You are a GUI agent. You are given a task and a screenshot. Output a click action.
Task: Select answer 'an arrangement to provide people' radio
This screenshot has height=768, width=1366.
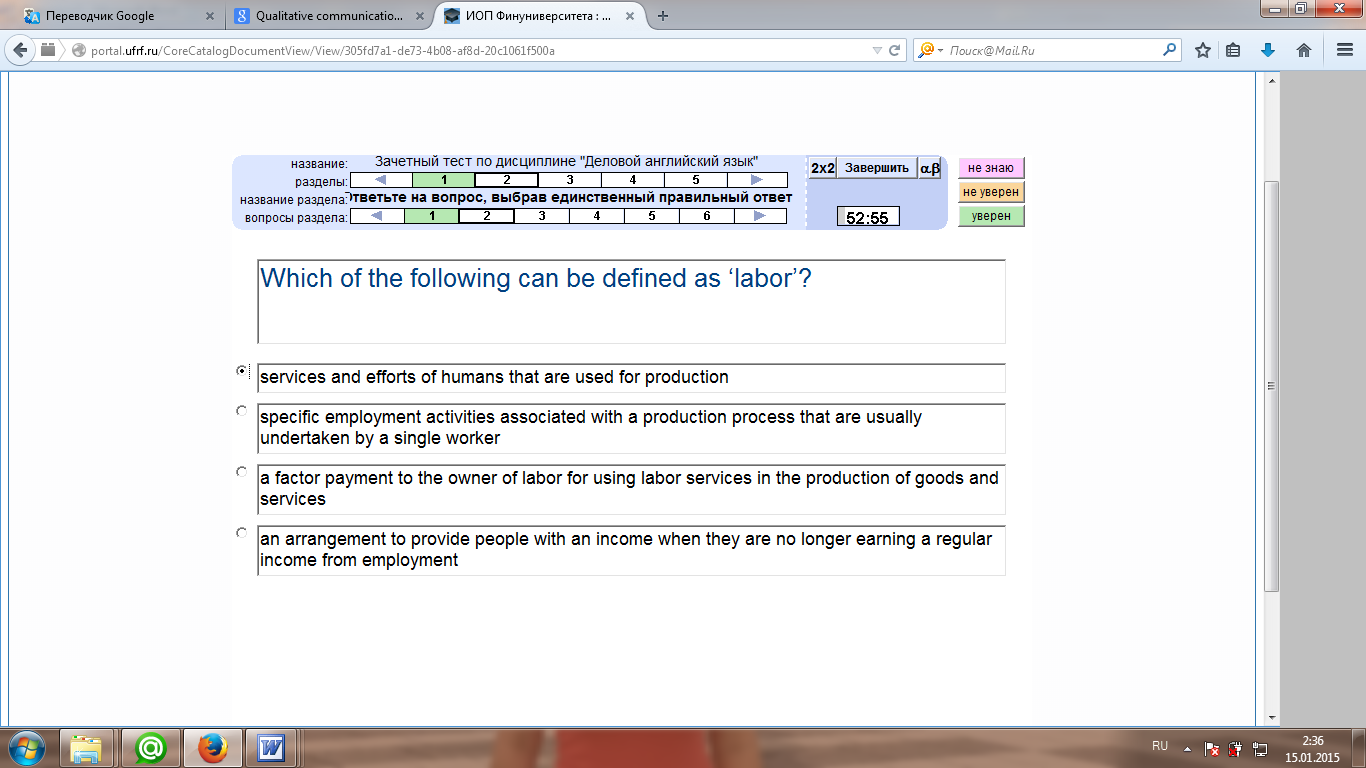point(242,533)
